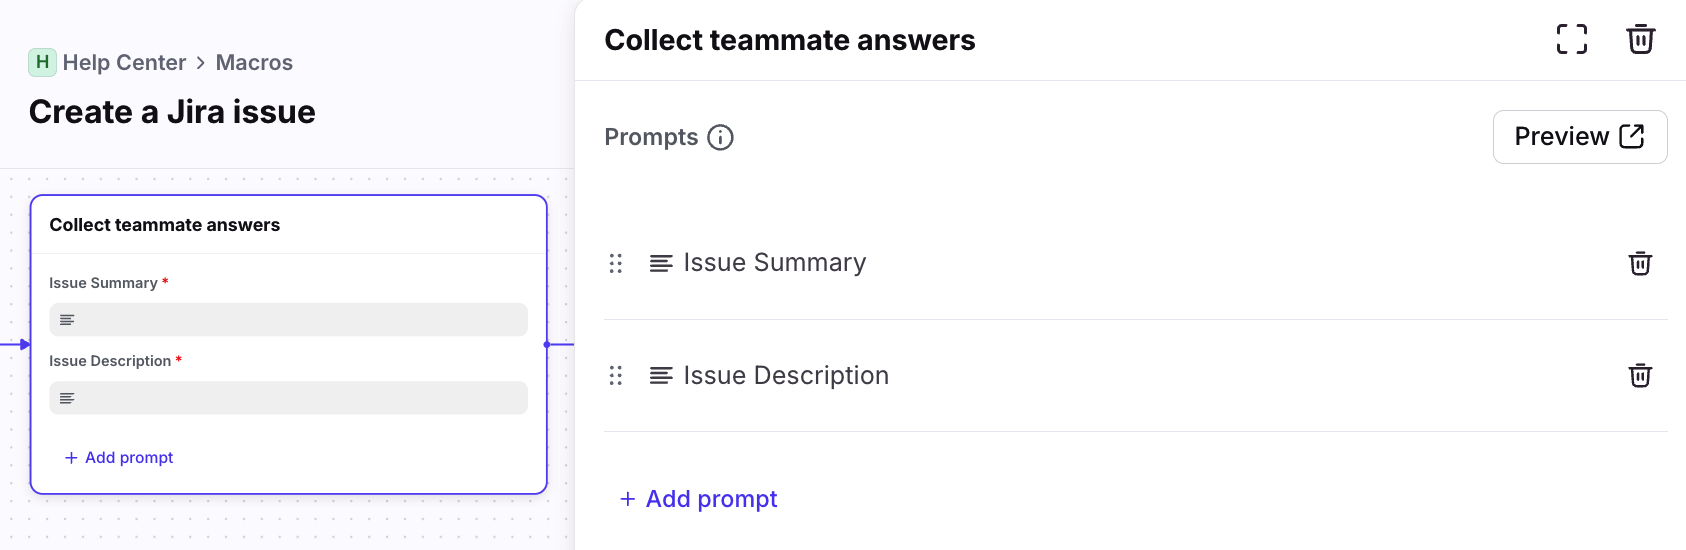Open the Preview button
1686x550 pixels.
click(1579, 137)
